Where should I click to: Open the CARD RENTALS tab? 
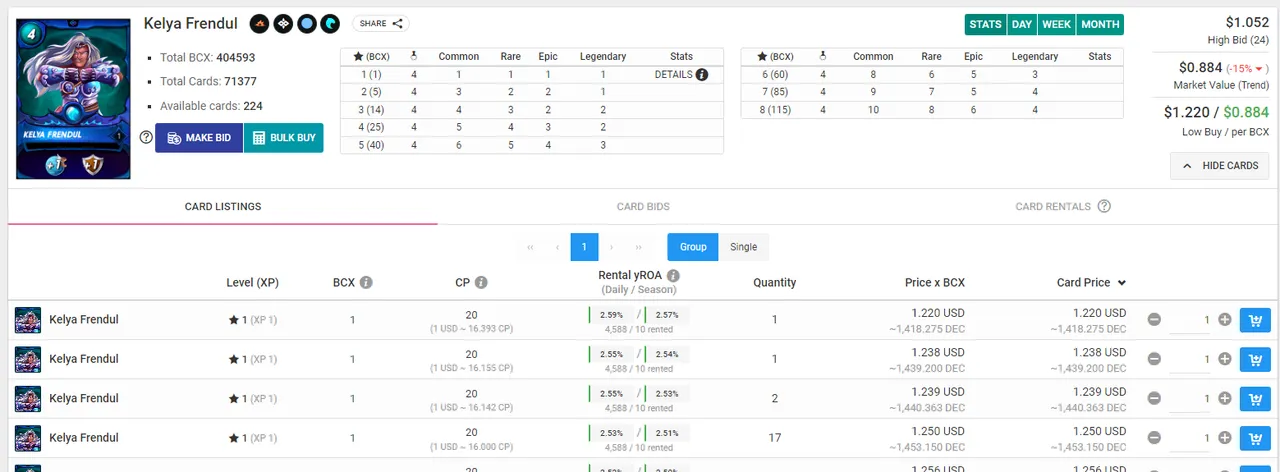tap(1063, 206)
